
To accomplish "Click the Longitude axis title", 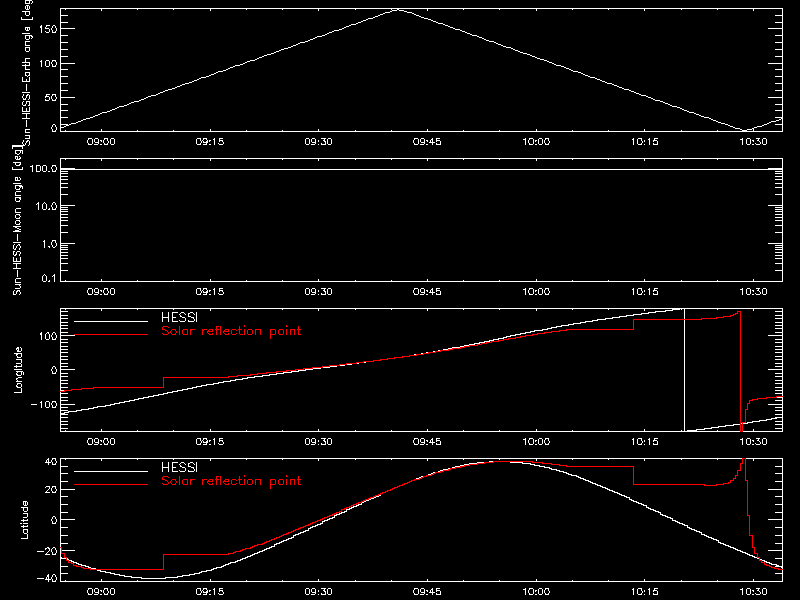I will [18, 370].
